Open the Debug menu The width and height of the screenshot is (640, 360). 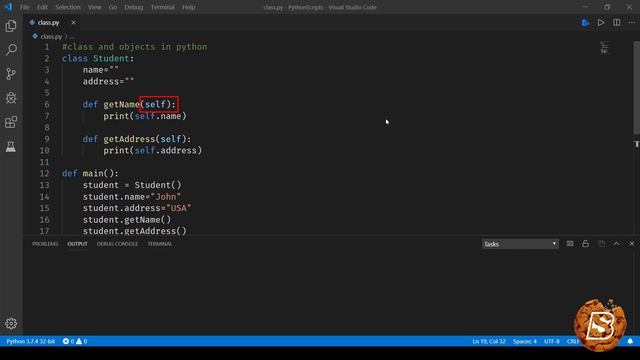[x=133, y=7]
